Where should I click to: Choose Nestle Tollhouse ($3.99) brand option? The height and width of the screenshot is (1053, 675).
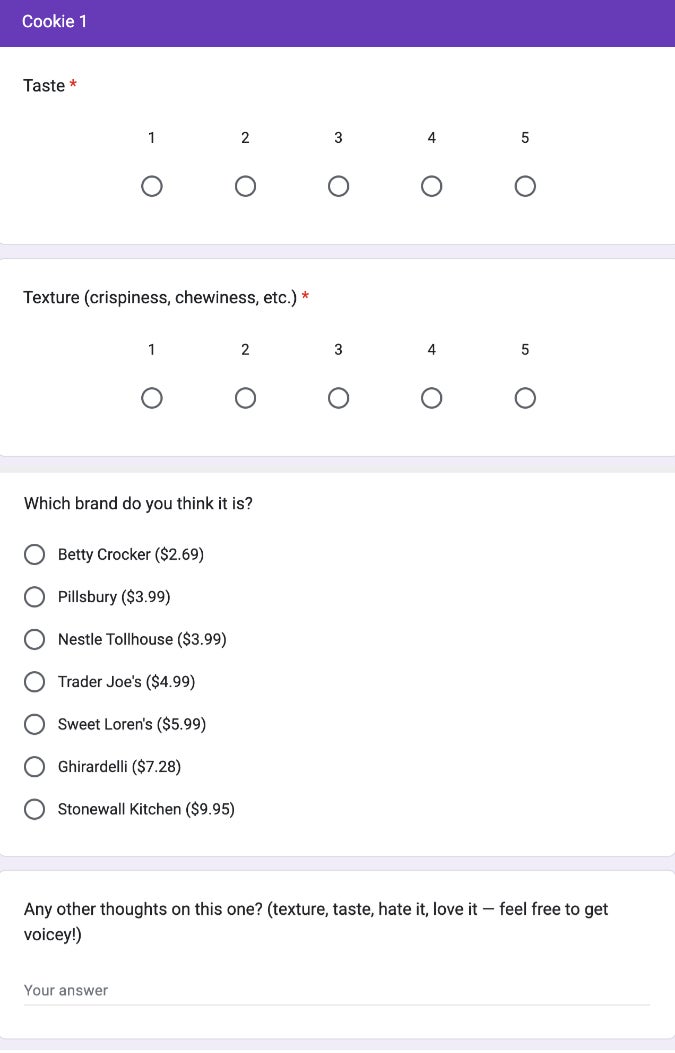(35, 639)
